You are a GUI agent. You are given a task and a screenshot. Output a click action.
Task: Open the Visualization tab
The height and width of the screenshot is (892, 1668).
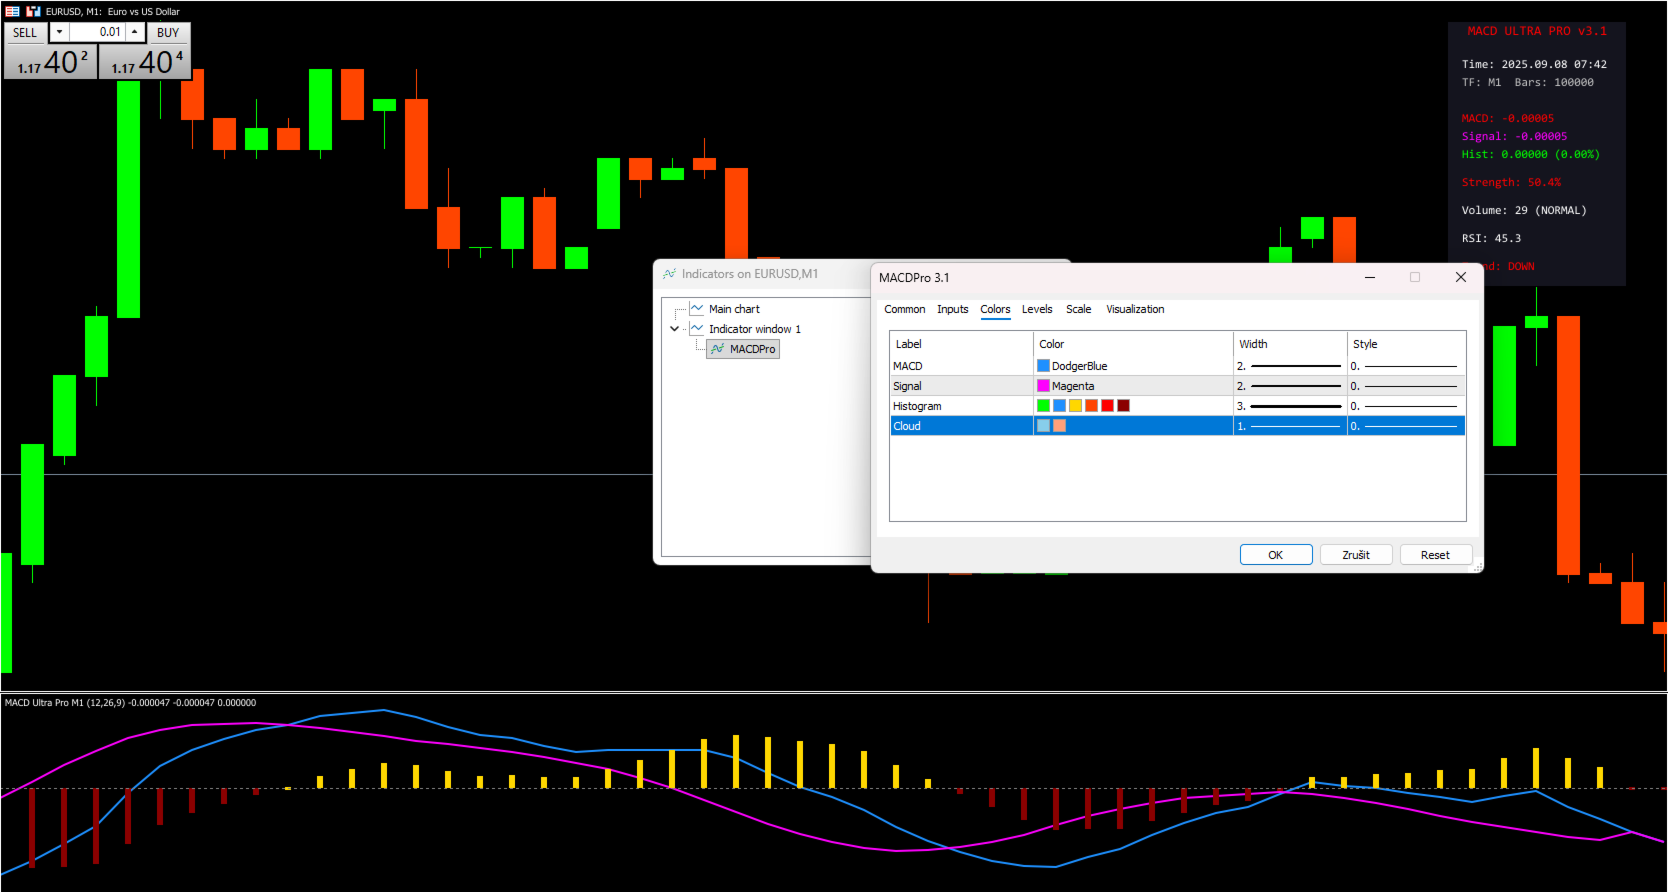[x=1135, y=309]
